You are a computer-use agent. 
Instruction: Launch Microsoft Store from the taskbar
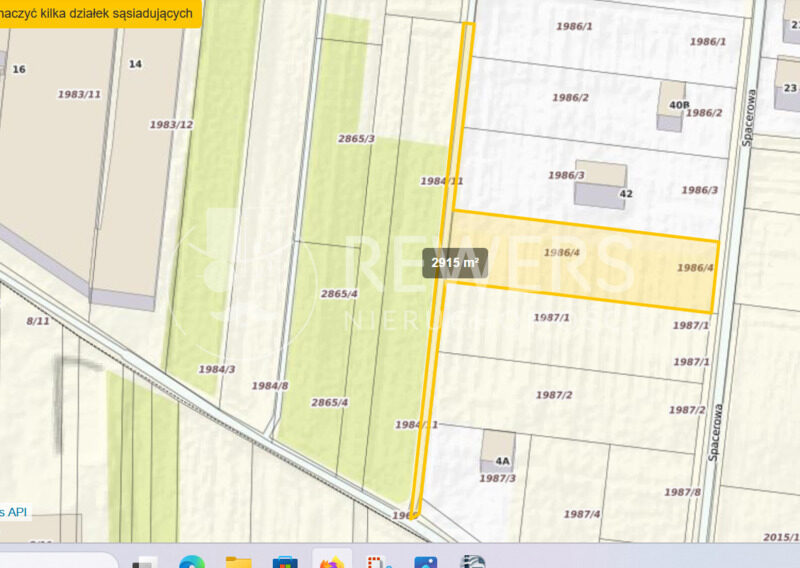(x=285, y=562)
